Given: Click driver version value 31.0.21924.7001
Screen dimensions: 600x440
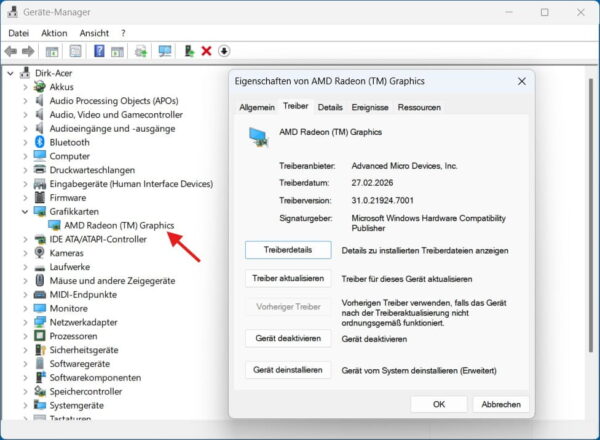Looking at the screenshot, I should 382,200.
